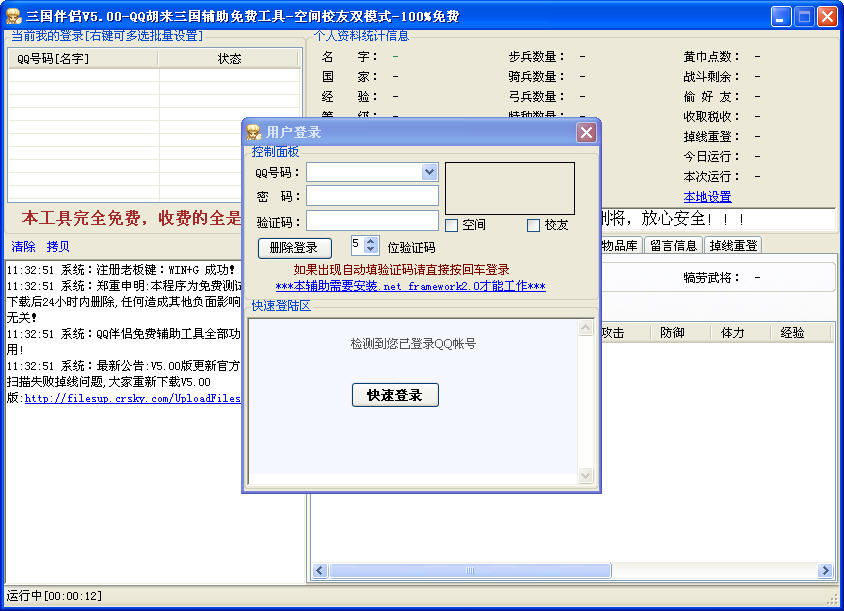Switch to the 留言信息 tab
Screen dimensions: 844x611
click(673, 245)
